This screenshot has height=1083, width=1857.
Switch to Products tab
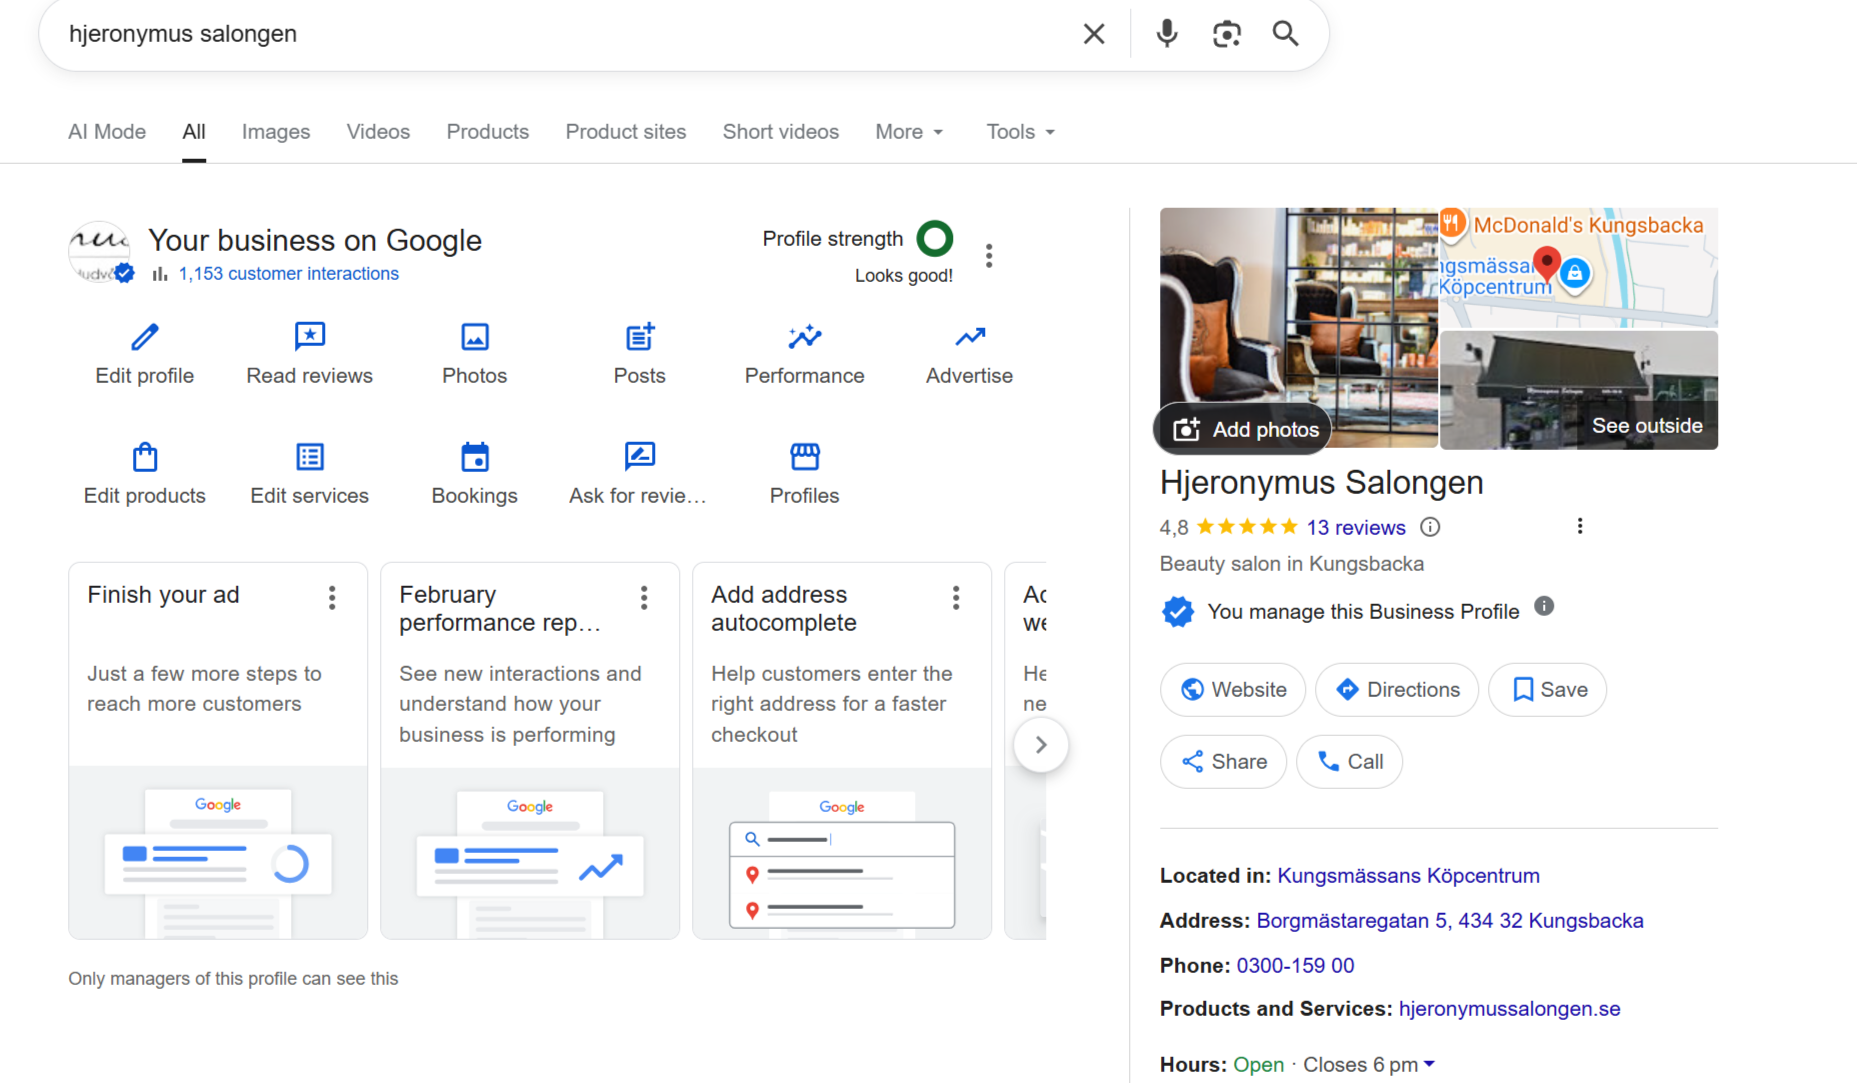click(x=488, y=132)
